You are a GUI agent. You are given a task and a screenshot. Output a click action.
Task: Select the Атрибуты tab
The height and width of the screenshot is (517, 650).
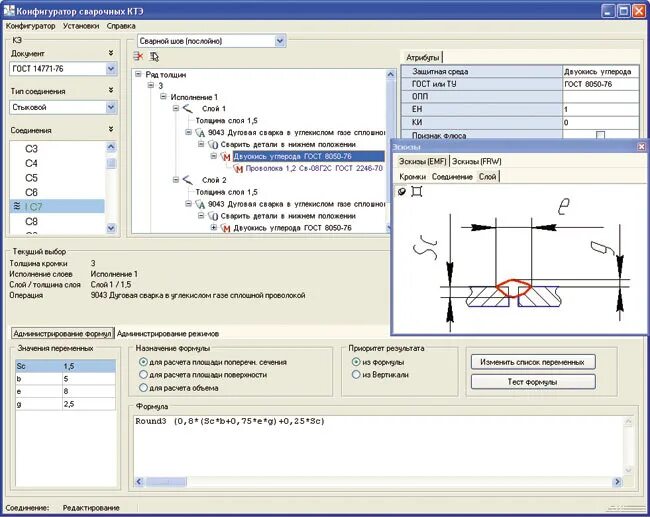click(x=422, y=58)
